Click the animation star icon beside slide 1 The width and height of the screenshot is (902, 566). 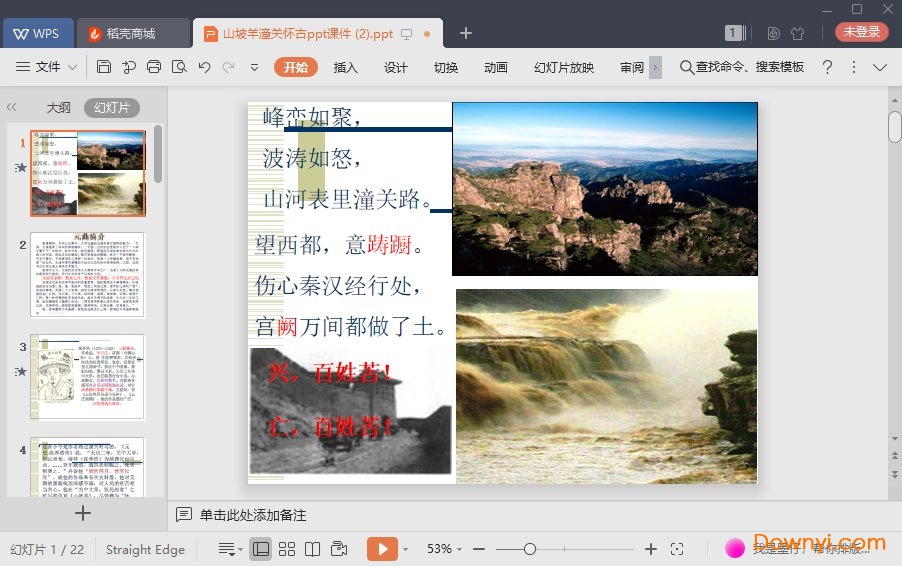coord(21,167)
